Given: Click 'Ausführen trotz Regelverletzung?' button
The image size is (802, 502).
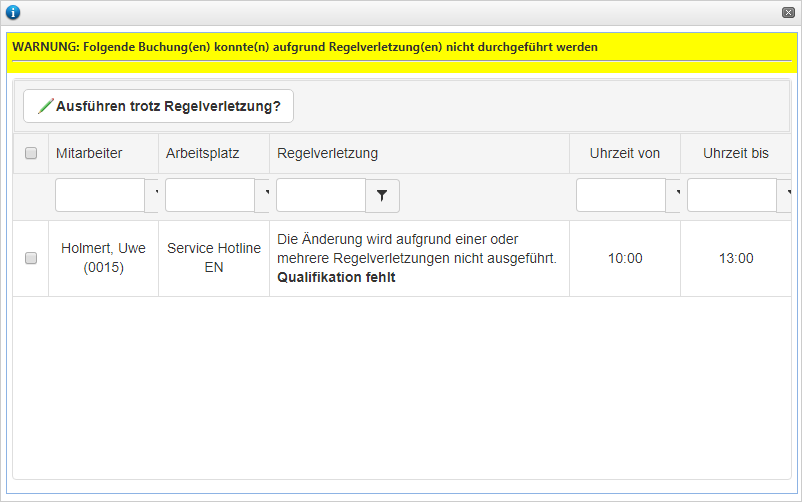Looking at the screenshot, I should (159, 106).
